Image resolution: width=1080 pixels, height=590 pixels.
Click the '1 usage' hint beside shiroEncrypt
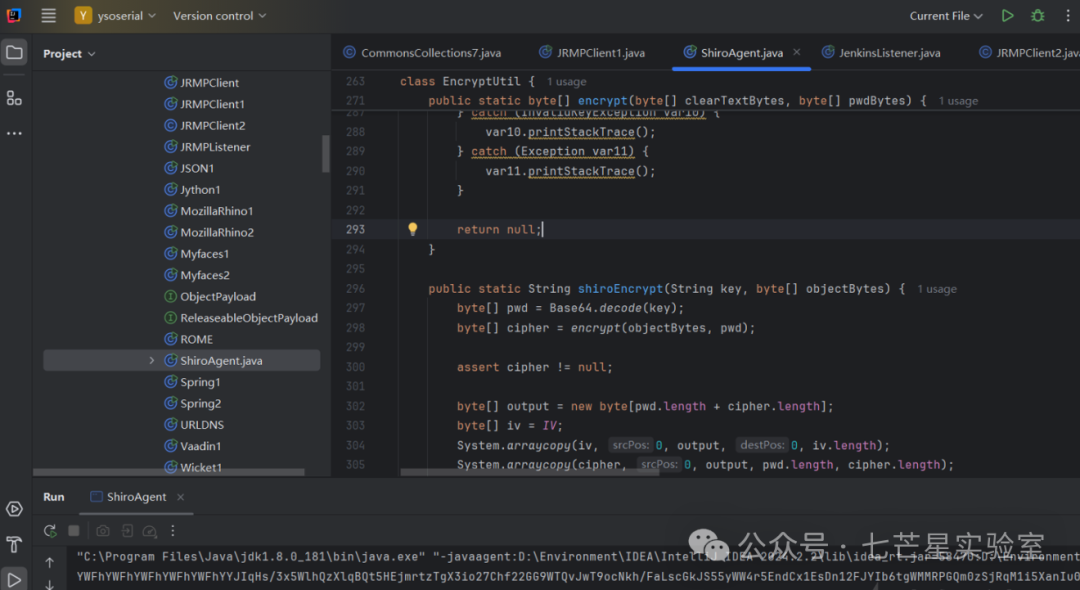(x=937, y=288)
